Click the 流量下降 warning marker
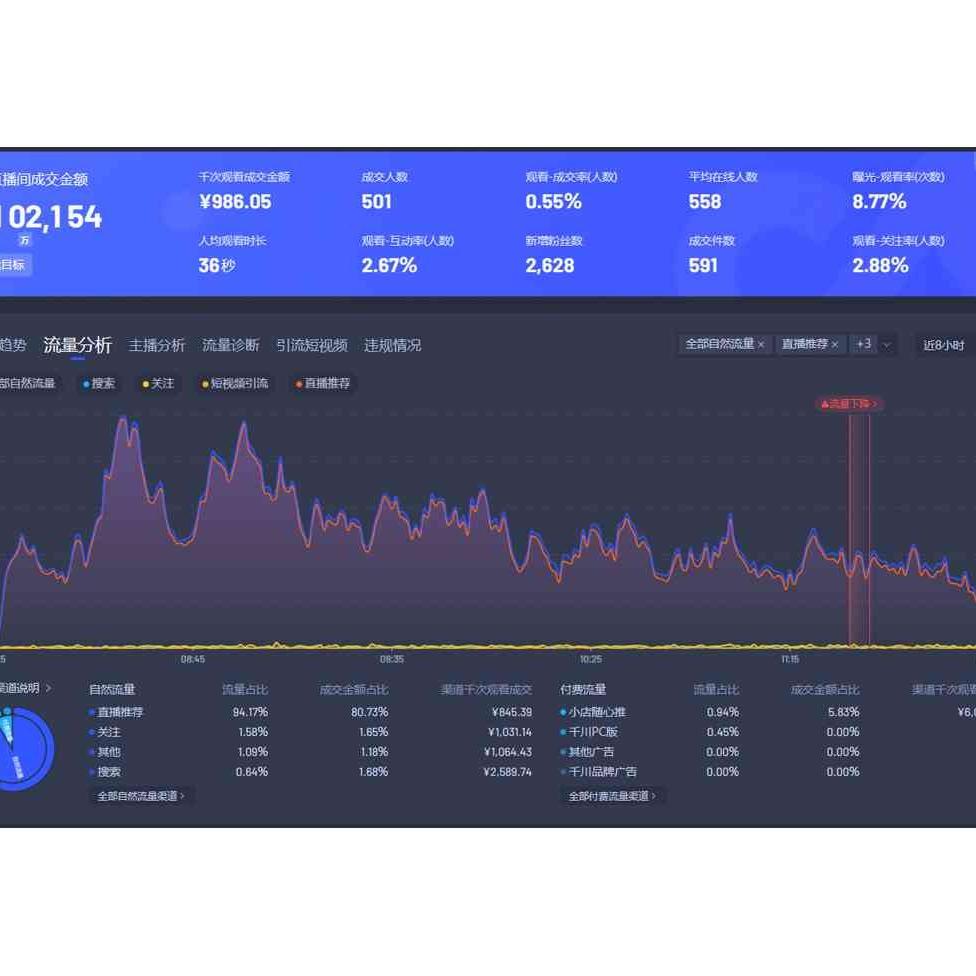The width and height of the screenshot is (976, 976). 849,404
